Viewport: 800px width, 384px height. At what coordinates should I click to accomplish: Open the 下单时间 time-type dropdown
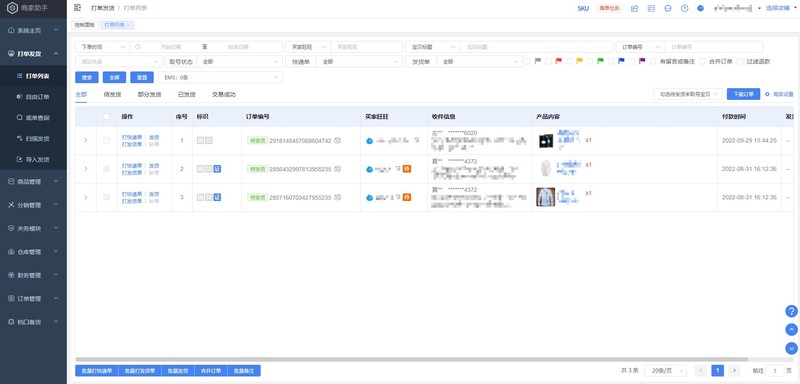coord(103,46)
